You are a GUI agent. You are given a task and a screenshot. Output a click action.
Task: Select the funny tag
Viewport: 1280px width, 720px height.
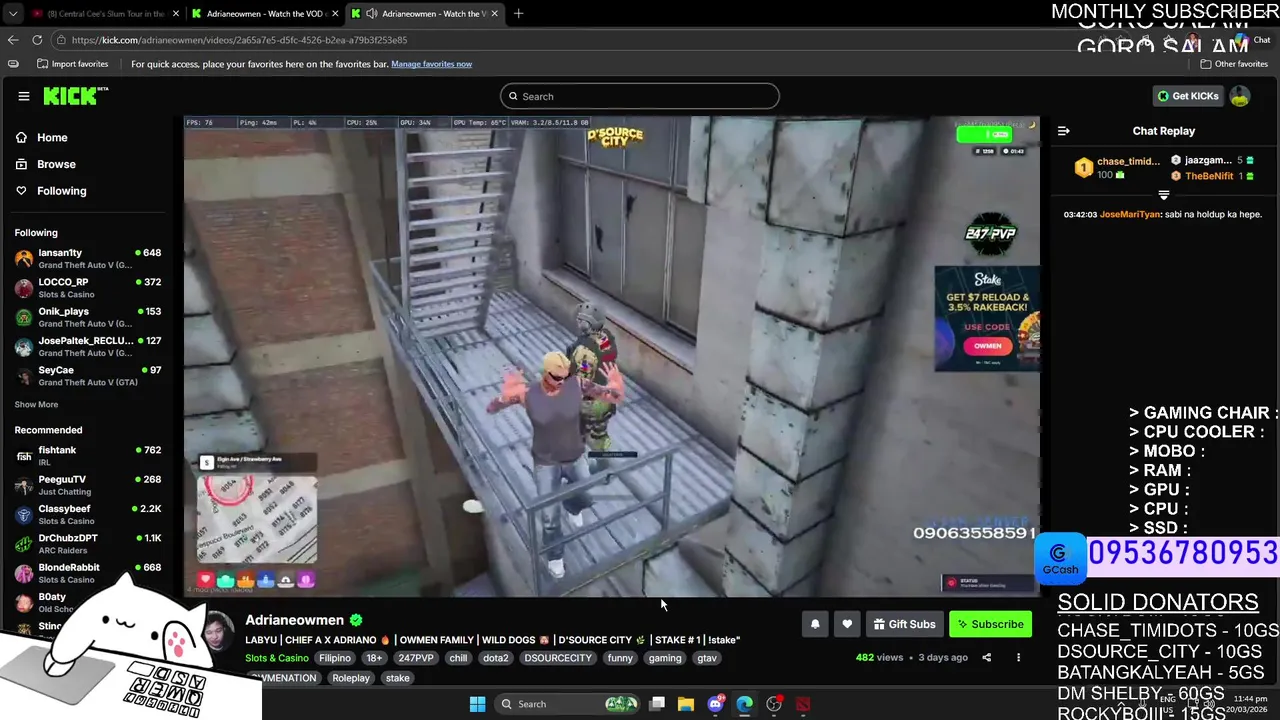coord(620,658)
